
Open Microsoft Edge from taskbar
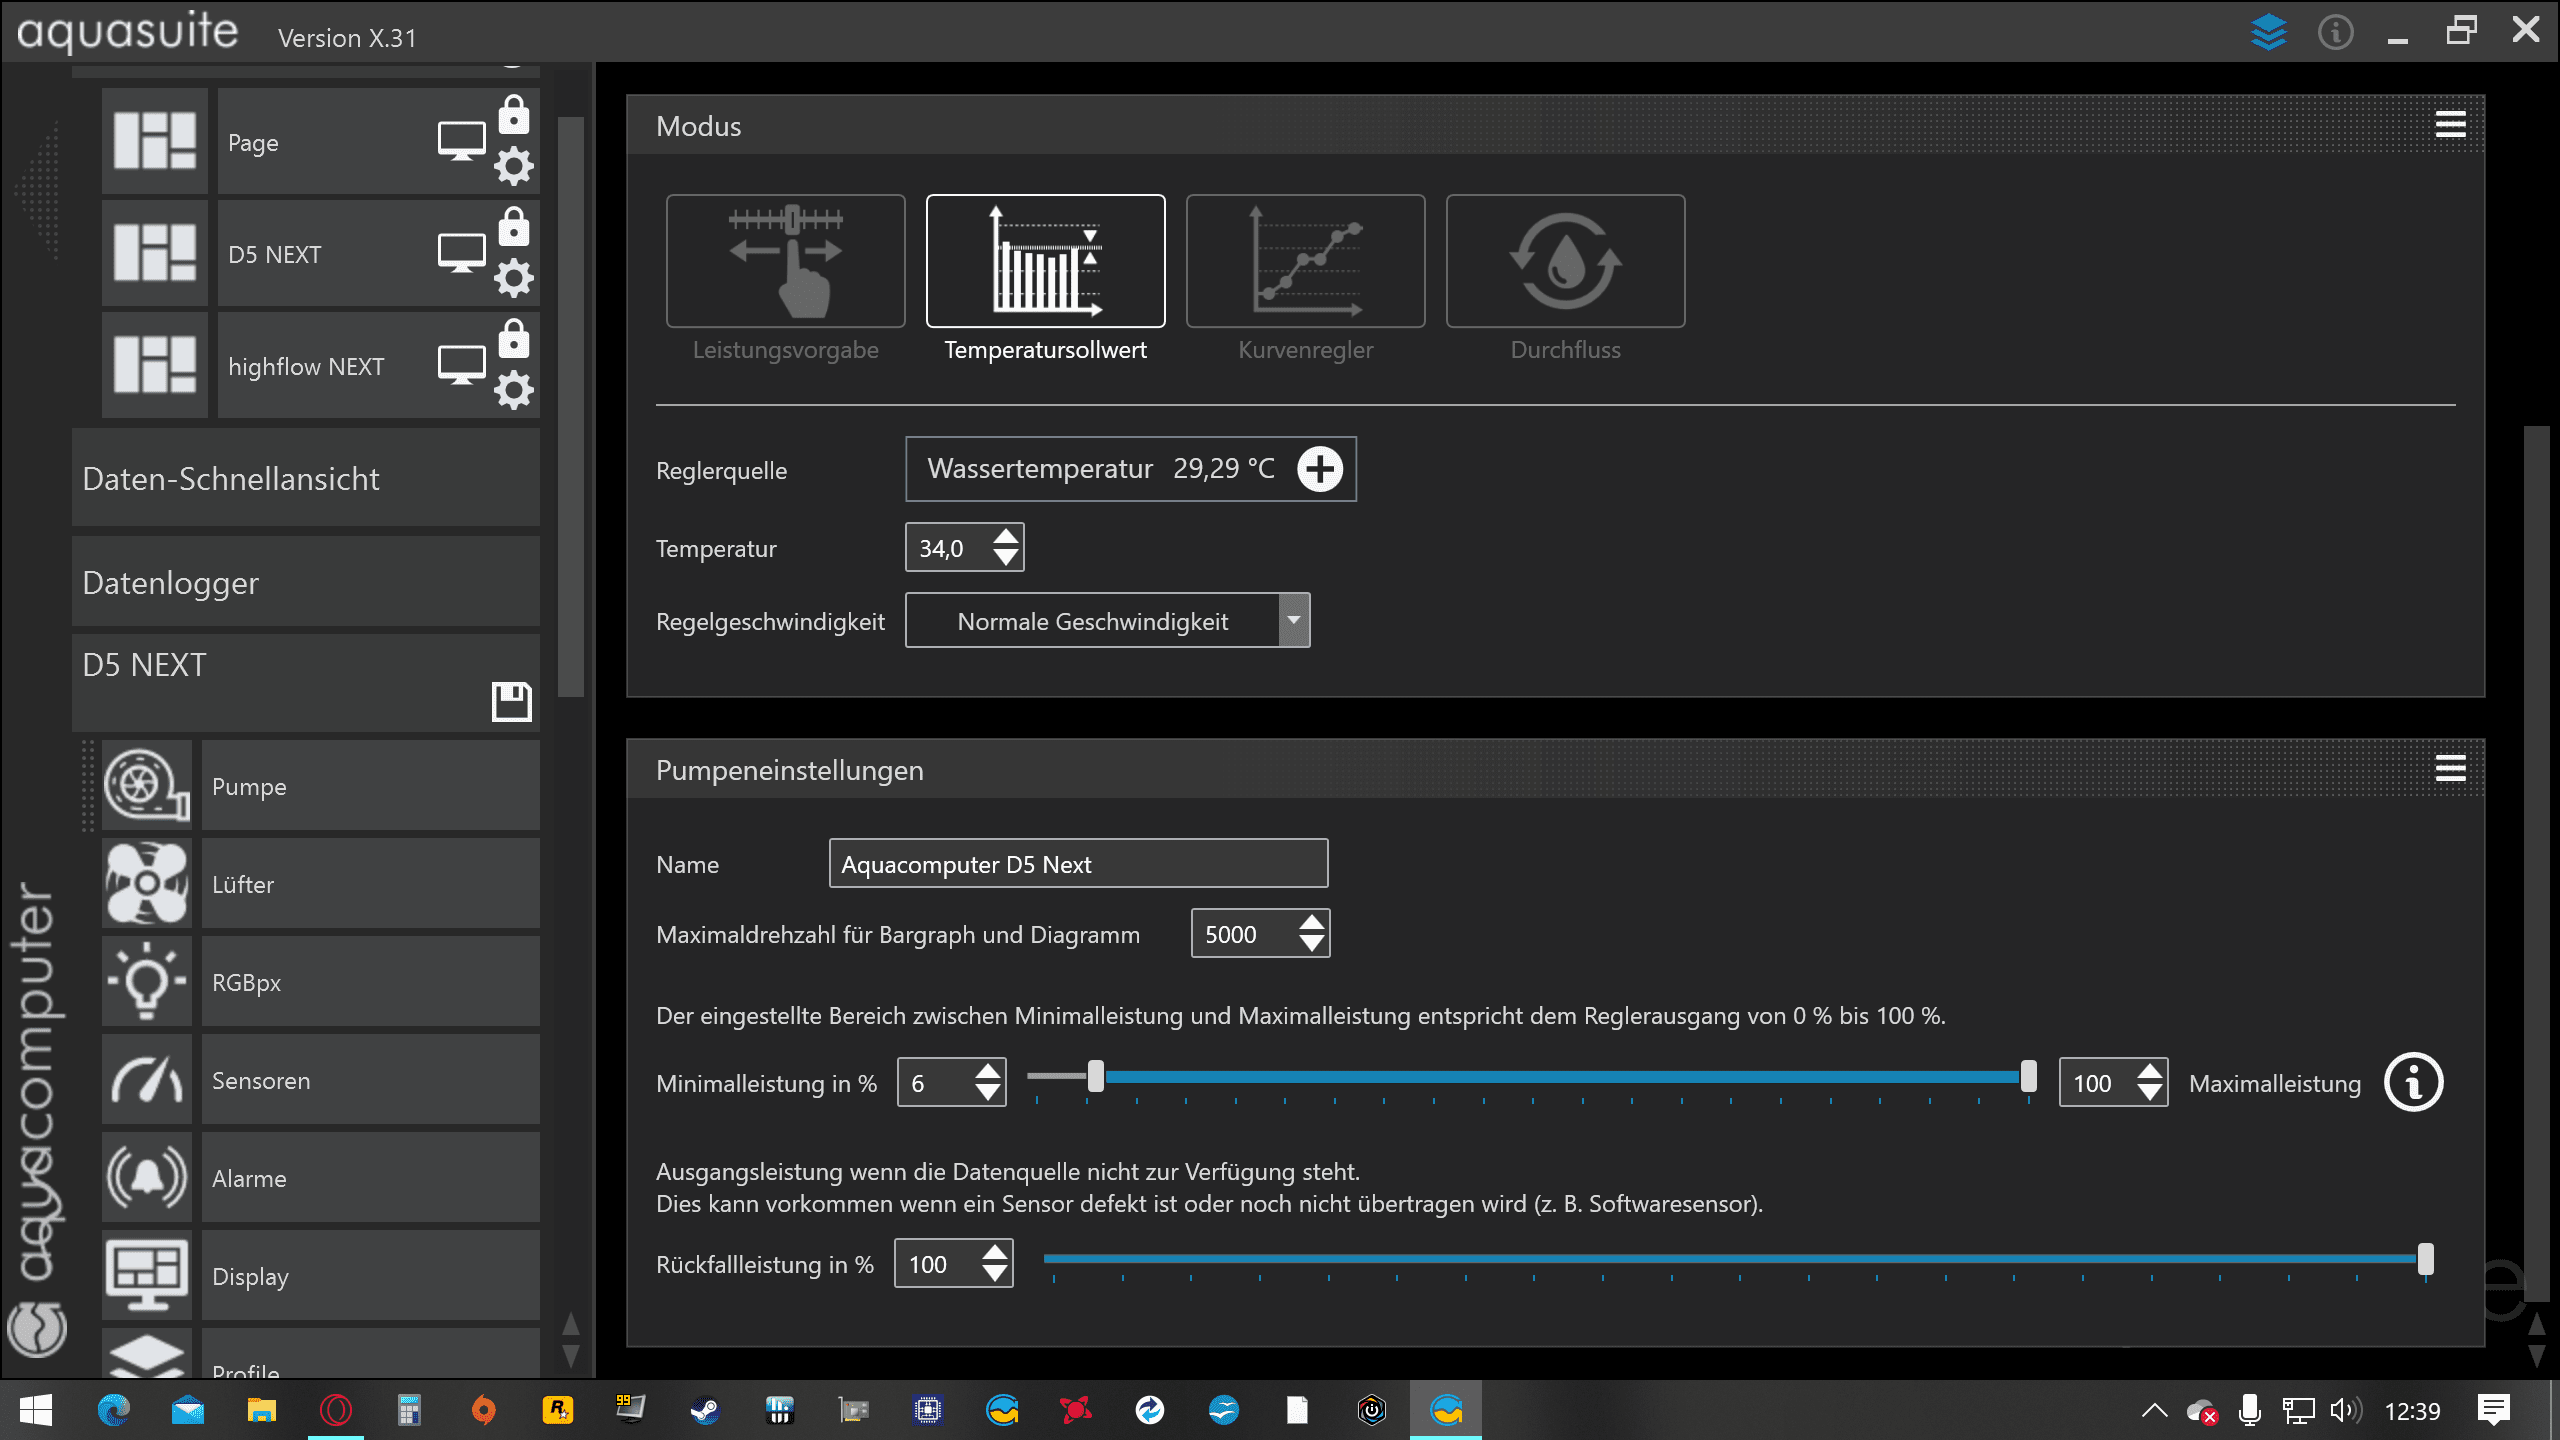(113, 1411)
